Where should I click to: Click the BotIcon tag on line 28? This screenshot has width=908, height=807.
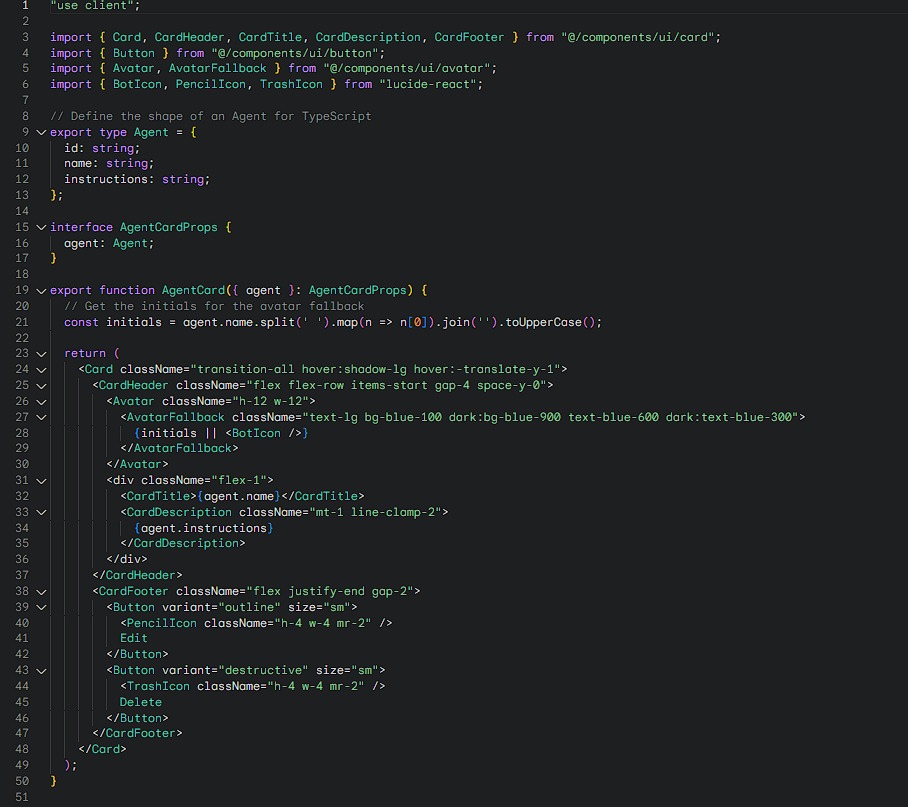coord(263,433)
